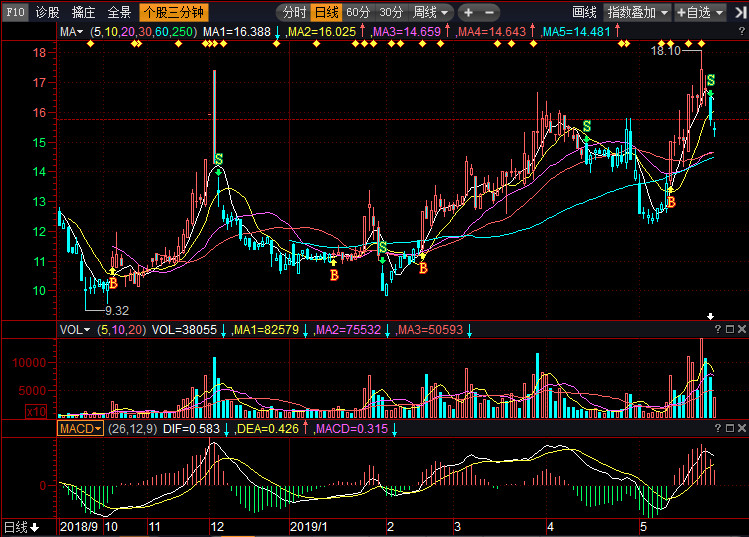Click the x10 volume scale label
This screenshot has width=749, height=537.
(36, 410)
